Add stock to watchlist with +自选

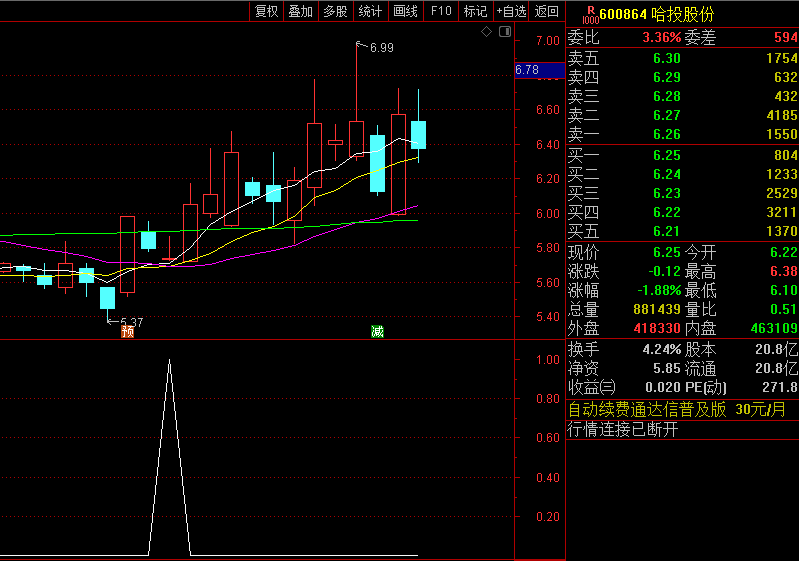(x=511, y=11)
